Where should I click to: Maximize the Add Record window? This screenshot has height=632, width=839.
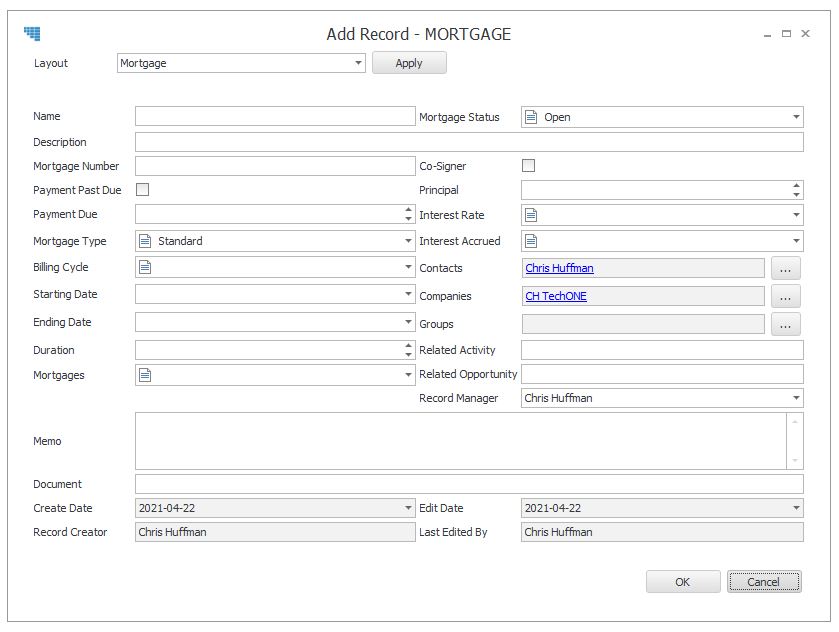tap(786, 34)
